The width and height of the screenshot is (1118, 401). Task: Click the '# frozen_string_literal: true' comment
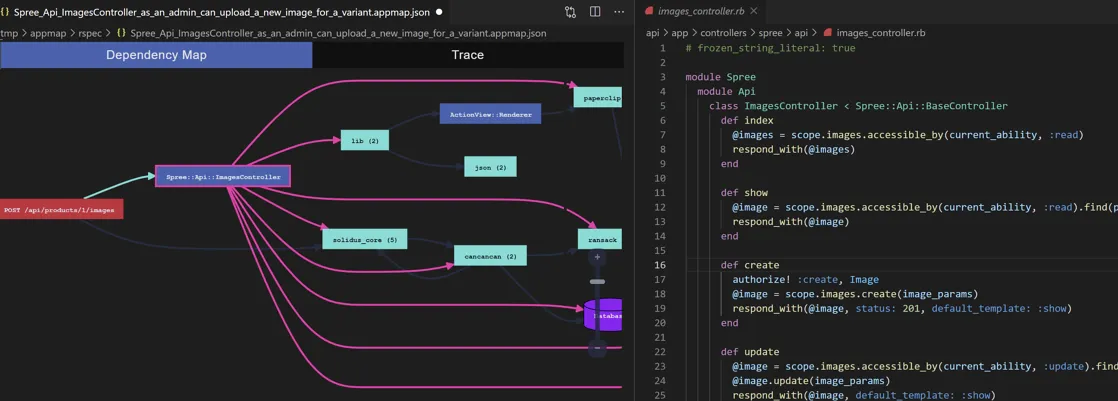[x=770, y=48]
